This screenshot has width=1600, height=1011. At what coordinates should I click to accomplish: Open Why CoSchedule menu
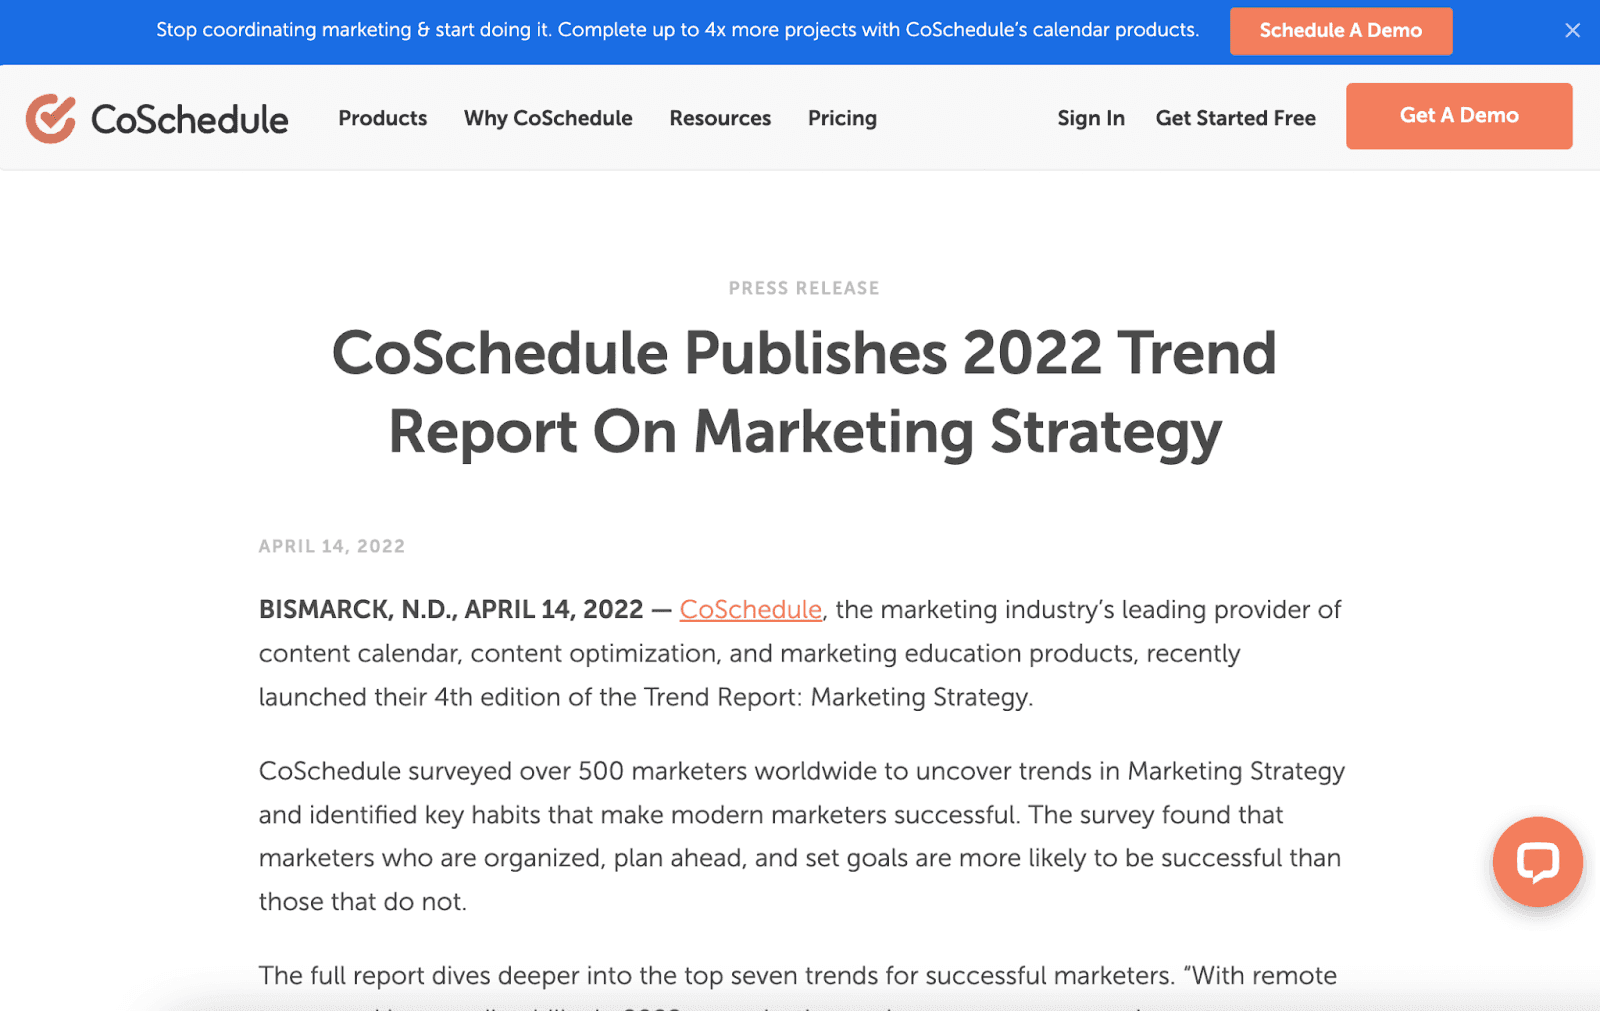(548, 118)
